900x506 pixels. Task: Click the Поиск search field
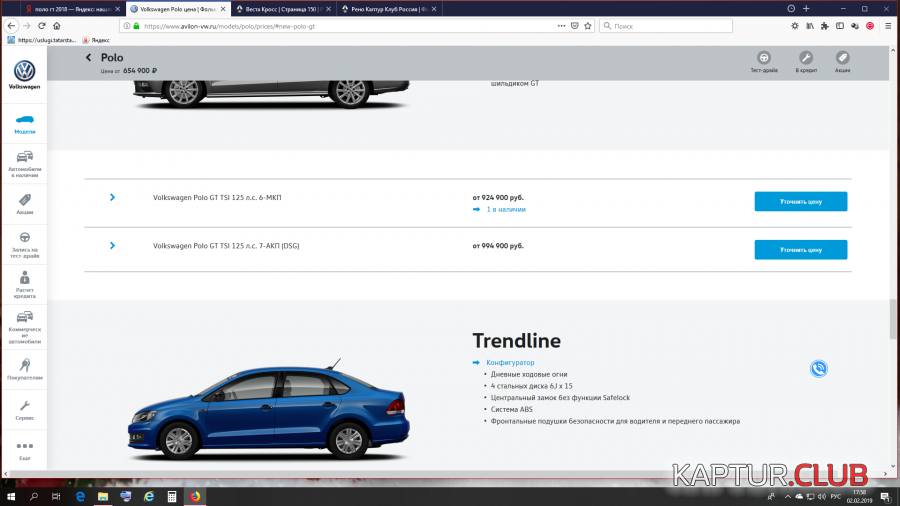point(666,26)
